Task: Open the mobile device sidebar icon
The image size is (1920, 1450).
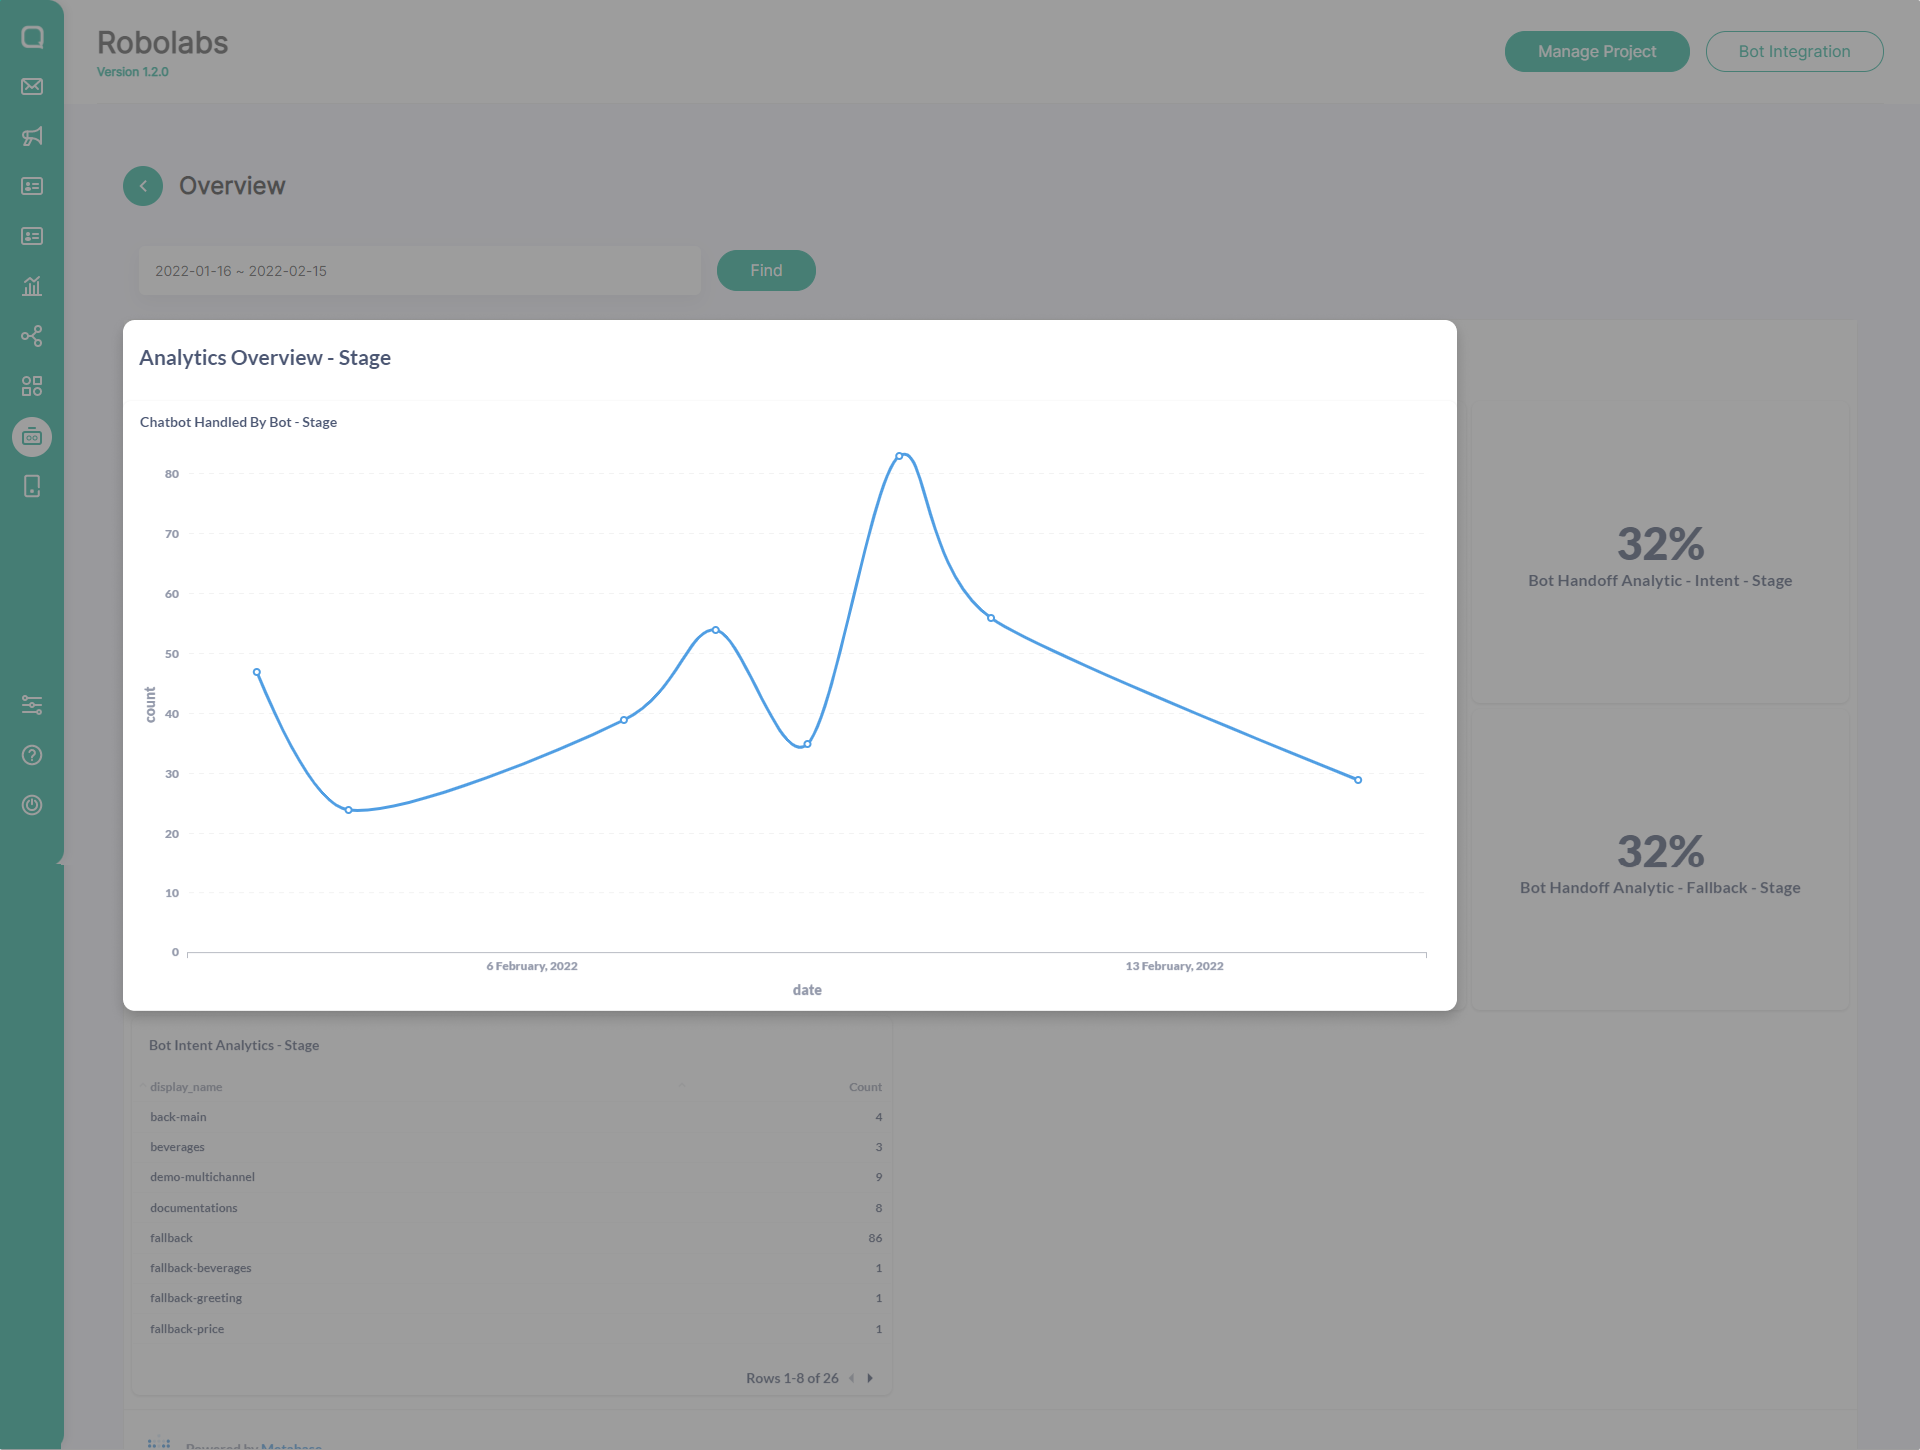Action: [x=32, y=487]
